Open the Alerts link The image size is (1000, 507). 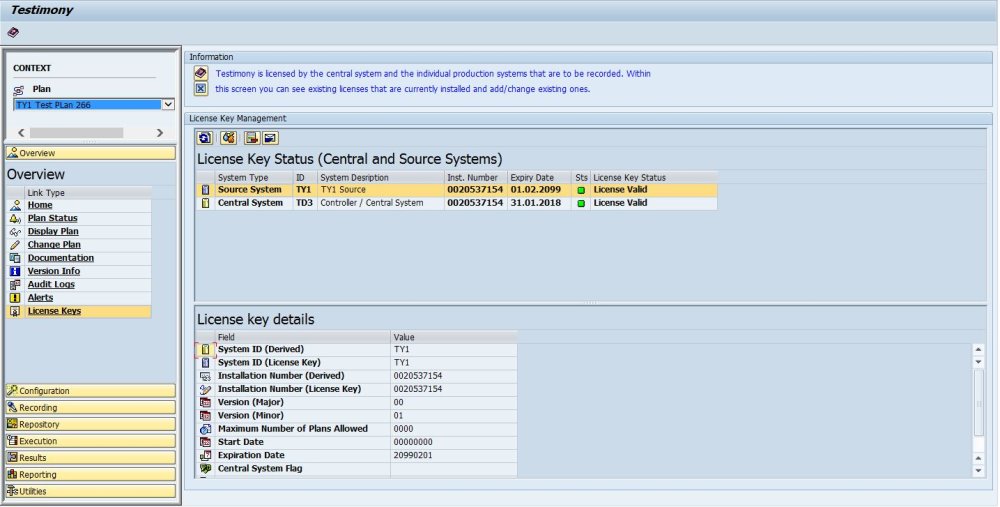pyautogui.click(x=40, y=298)
